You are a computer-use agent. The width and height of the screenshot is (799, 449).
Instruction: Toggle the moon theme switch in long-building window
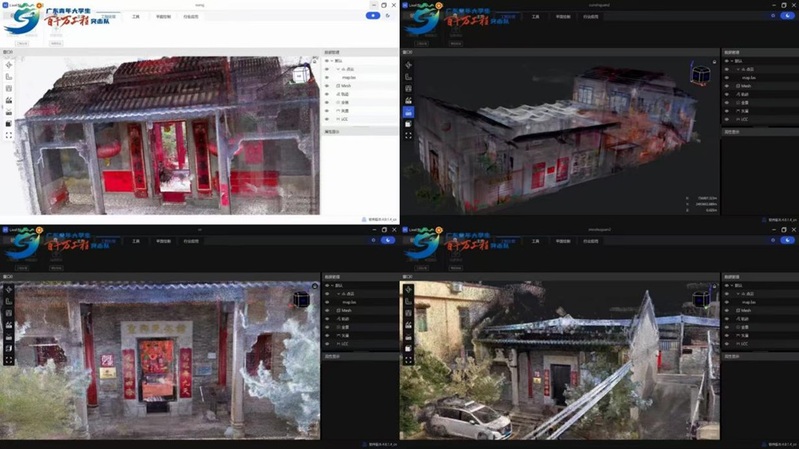(x=787, y=16)
